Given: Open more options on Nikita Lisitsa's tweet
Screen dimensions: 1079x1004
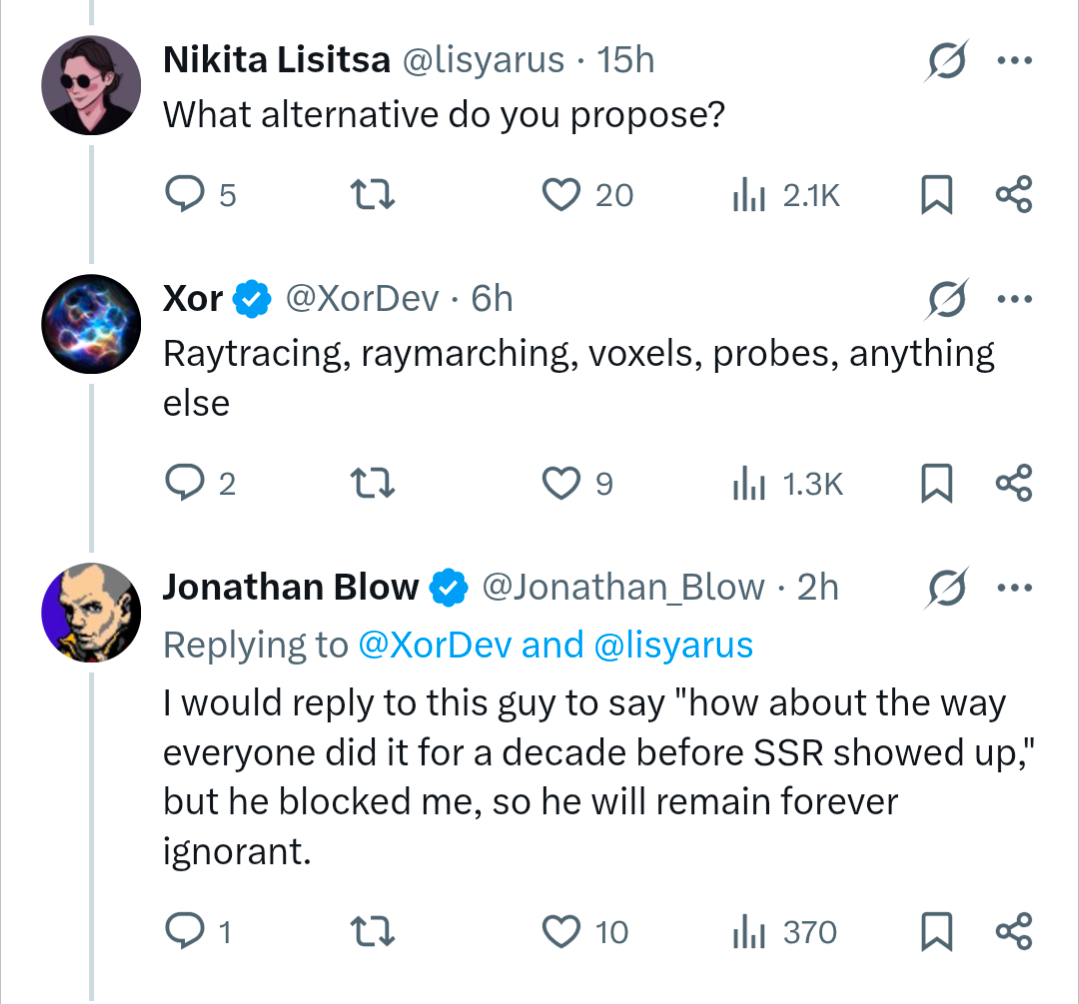Looking at the screenshot, I should (x=1013, y=61).
